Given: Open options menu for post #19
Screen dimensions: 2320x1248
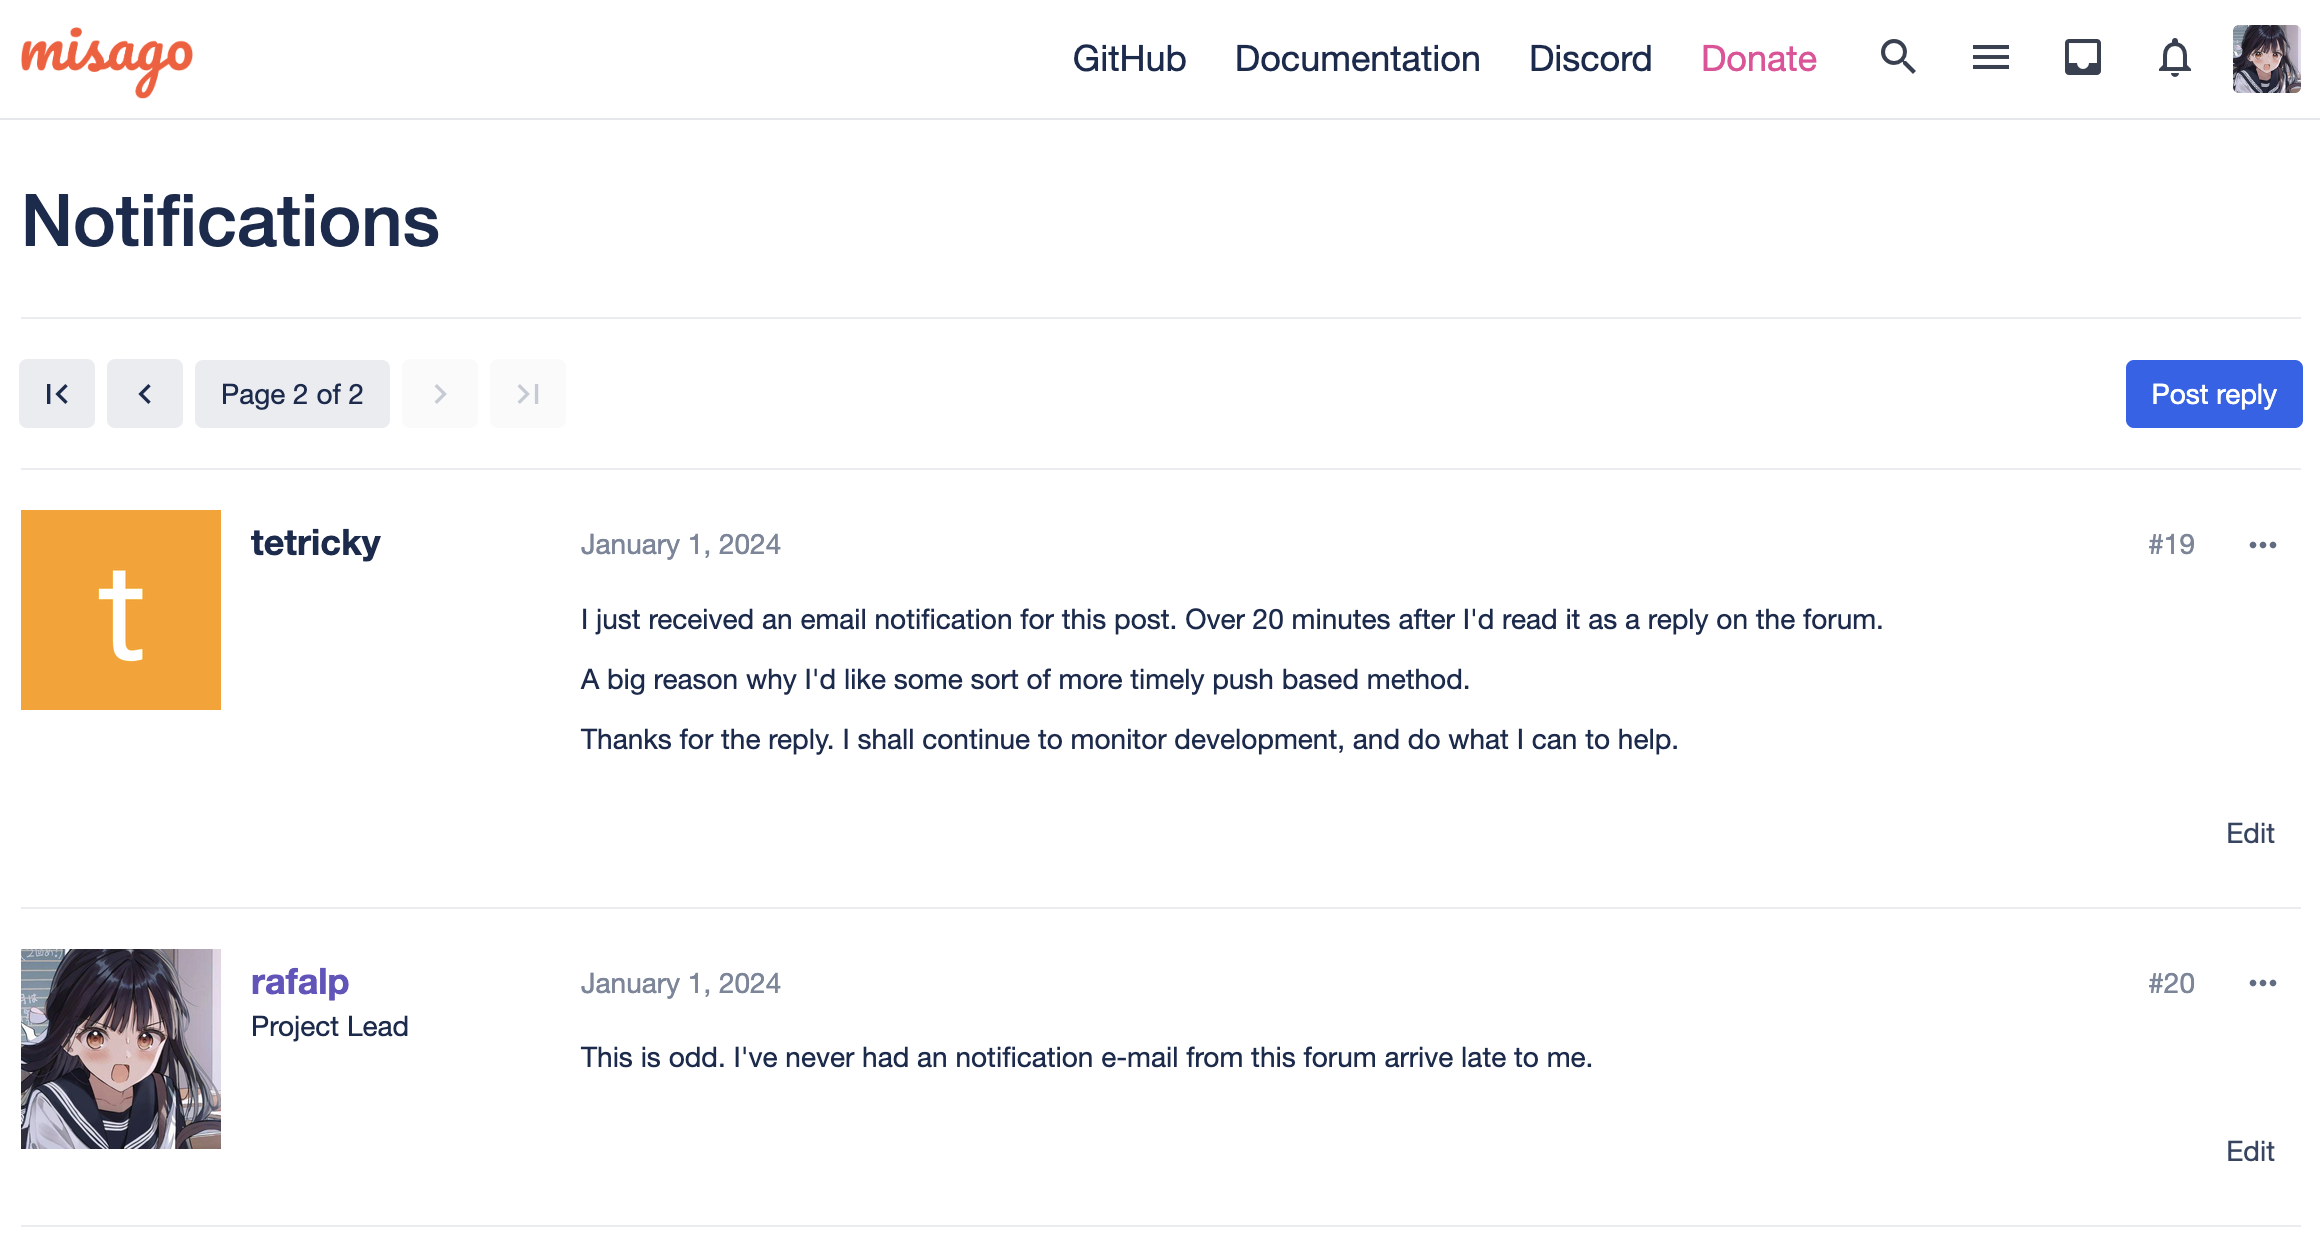Looking at the screenshot, I should (x=2262, y=545).
